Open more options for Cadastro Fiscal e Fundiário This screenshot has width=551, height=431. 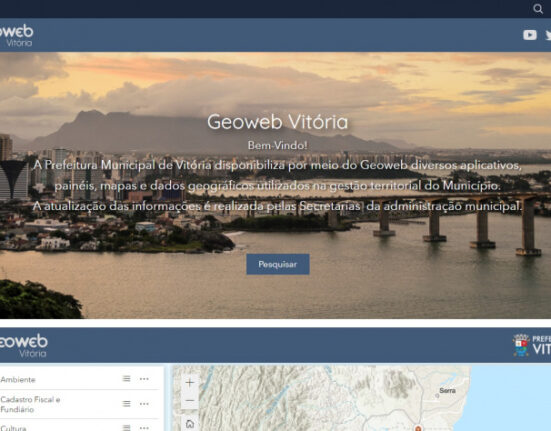[144, 404]
